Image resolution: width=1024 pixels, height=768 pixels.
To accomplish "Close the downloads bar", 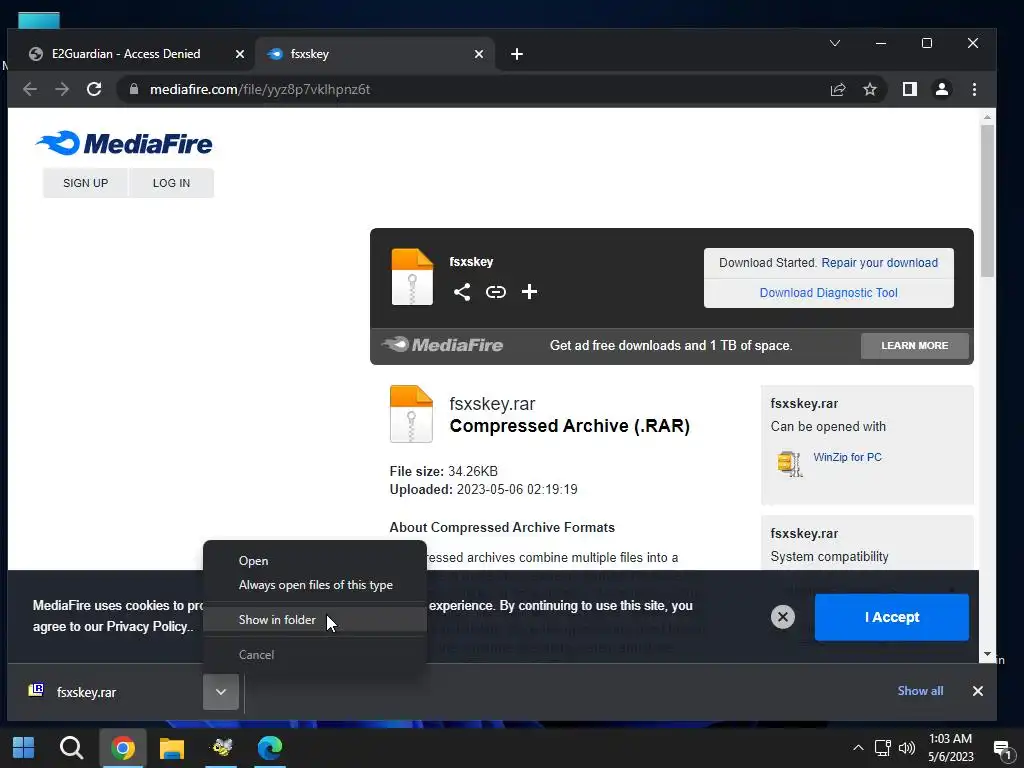I will point(978,691).
